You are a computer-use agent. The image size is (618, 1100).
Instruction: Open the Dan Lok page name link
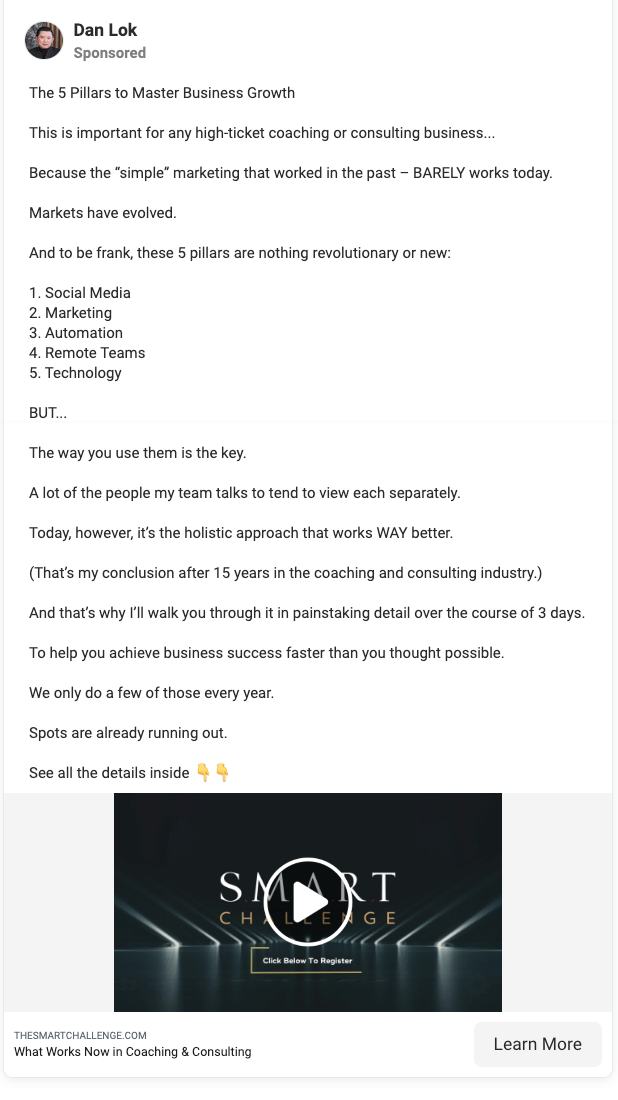tap(105, 31)
